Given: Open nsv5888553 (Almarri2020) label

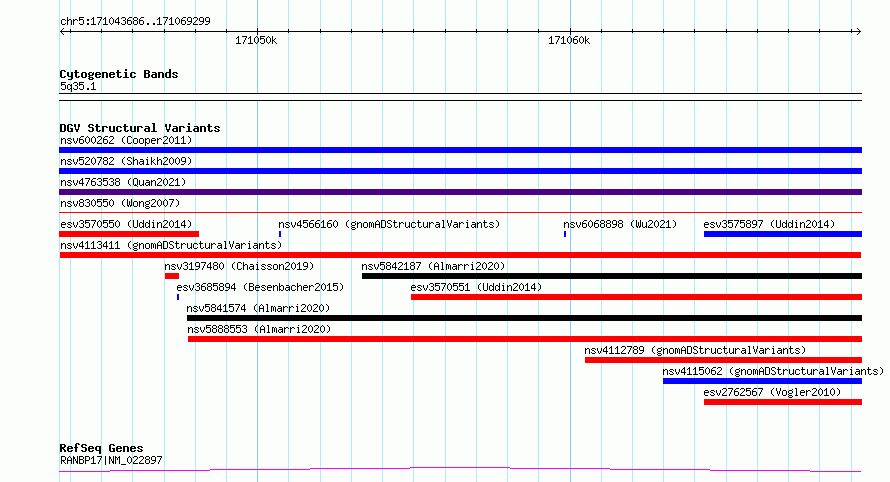Looking at the screenshot, I should coord(259,329).
